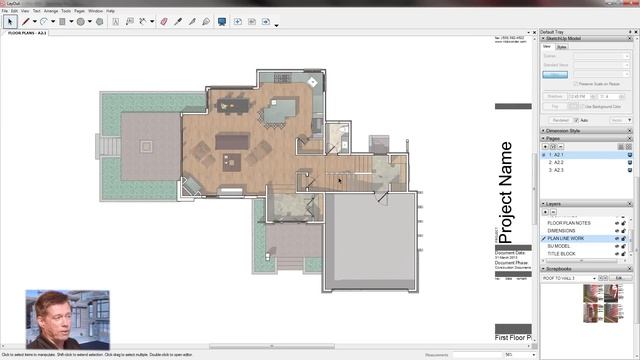Image resolution: width=640 pixels, height=360 pixels.
Task: Switch Pages panel to thumbnail view
Action: click(629, 147)
